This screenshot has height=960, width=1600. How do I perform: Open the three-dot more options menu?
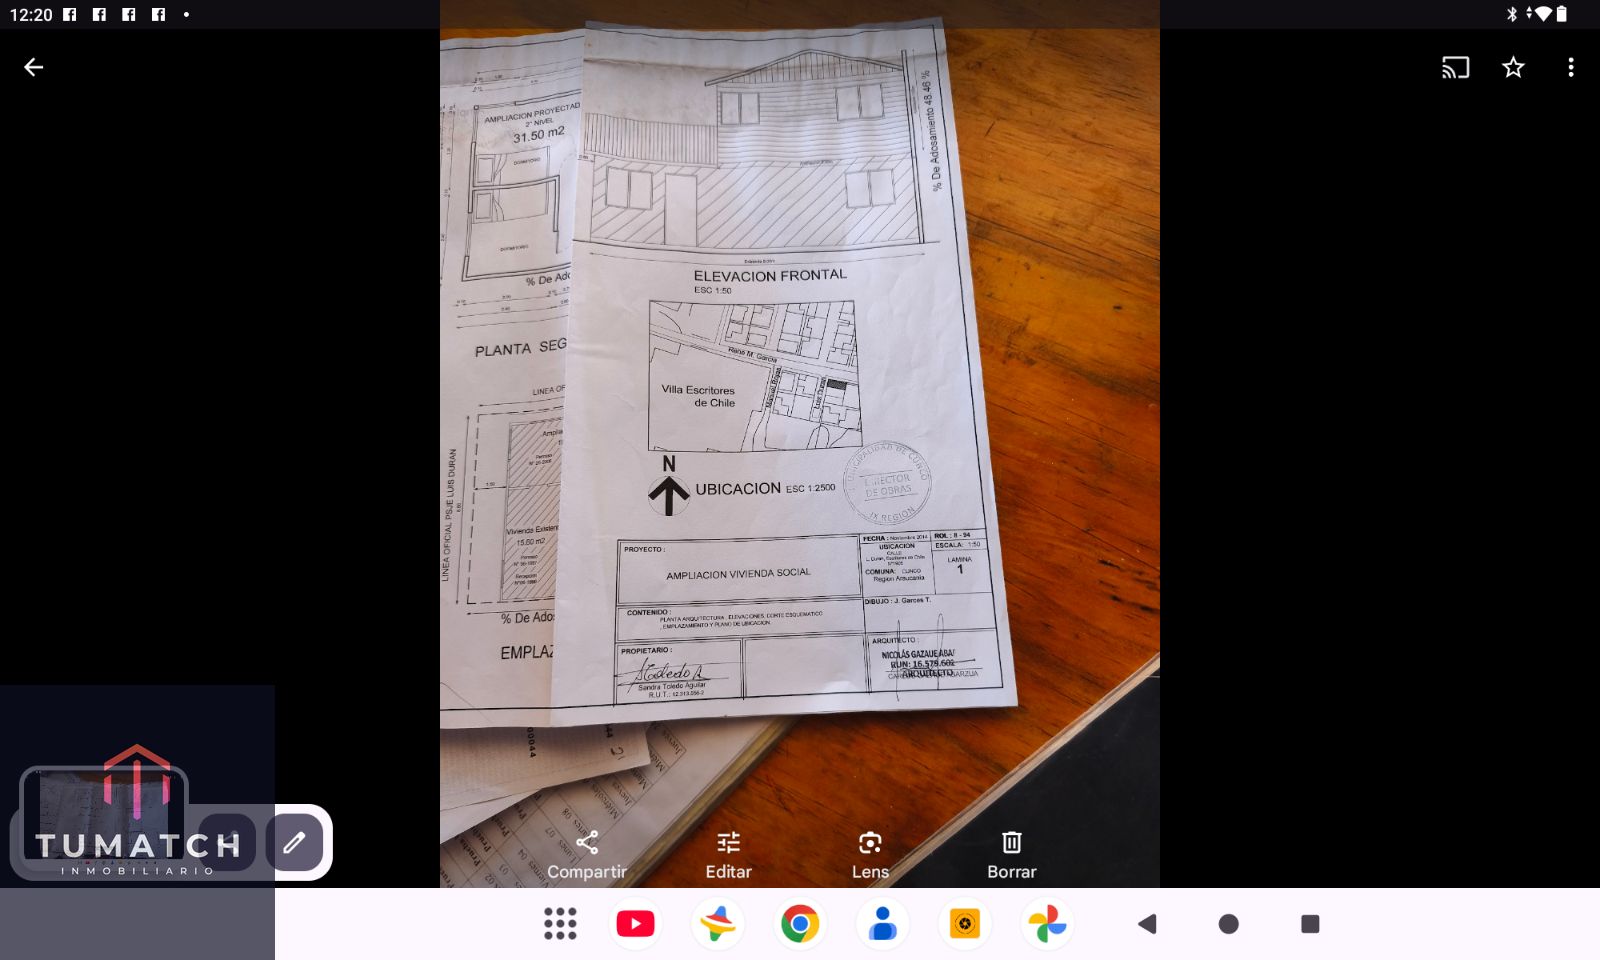tap(1570, 67)
